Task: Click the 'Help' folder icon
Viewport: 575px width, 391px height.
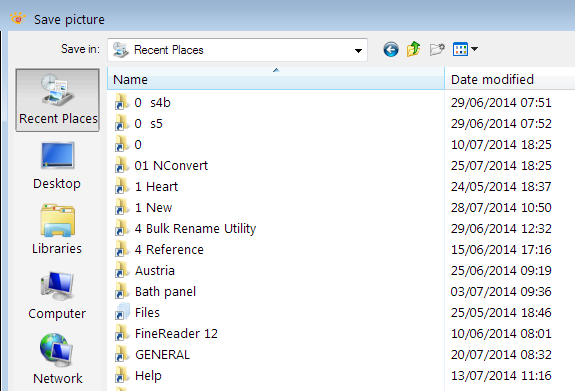Action: (121, 375)
